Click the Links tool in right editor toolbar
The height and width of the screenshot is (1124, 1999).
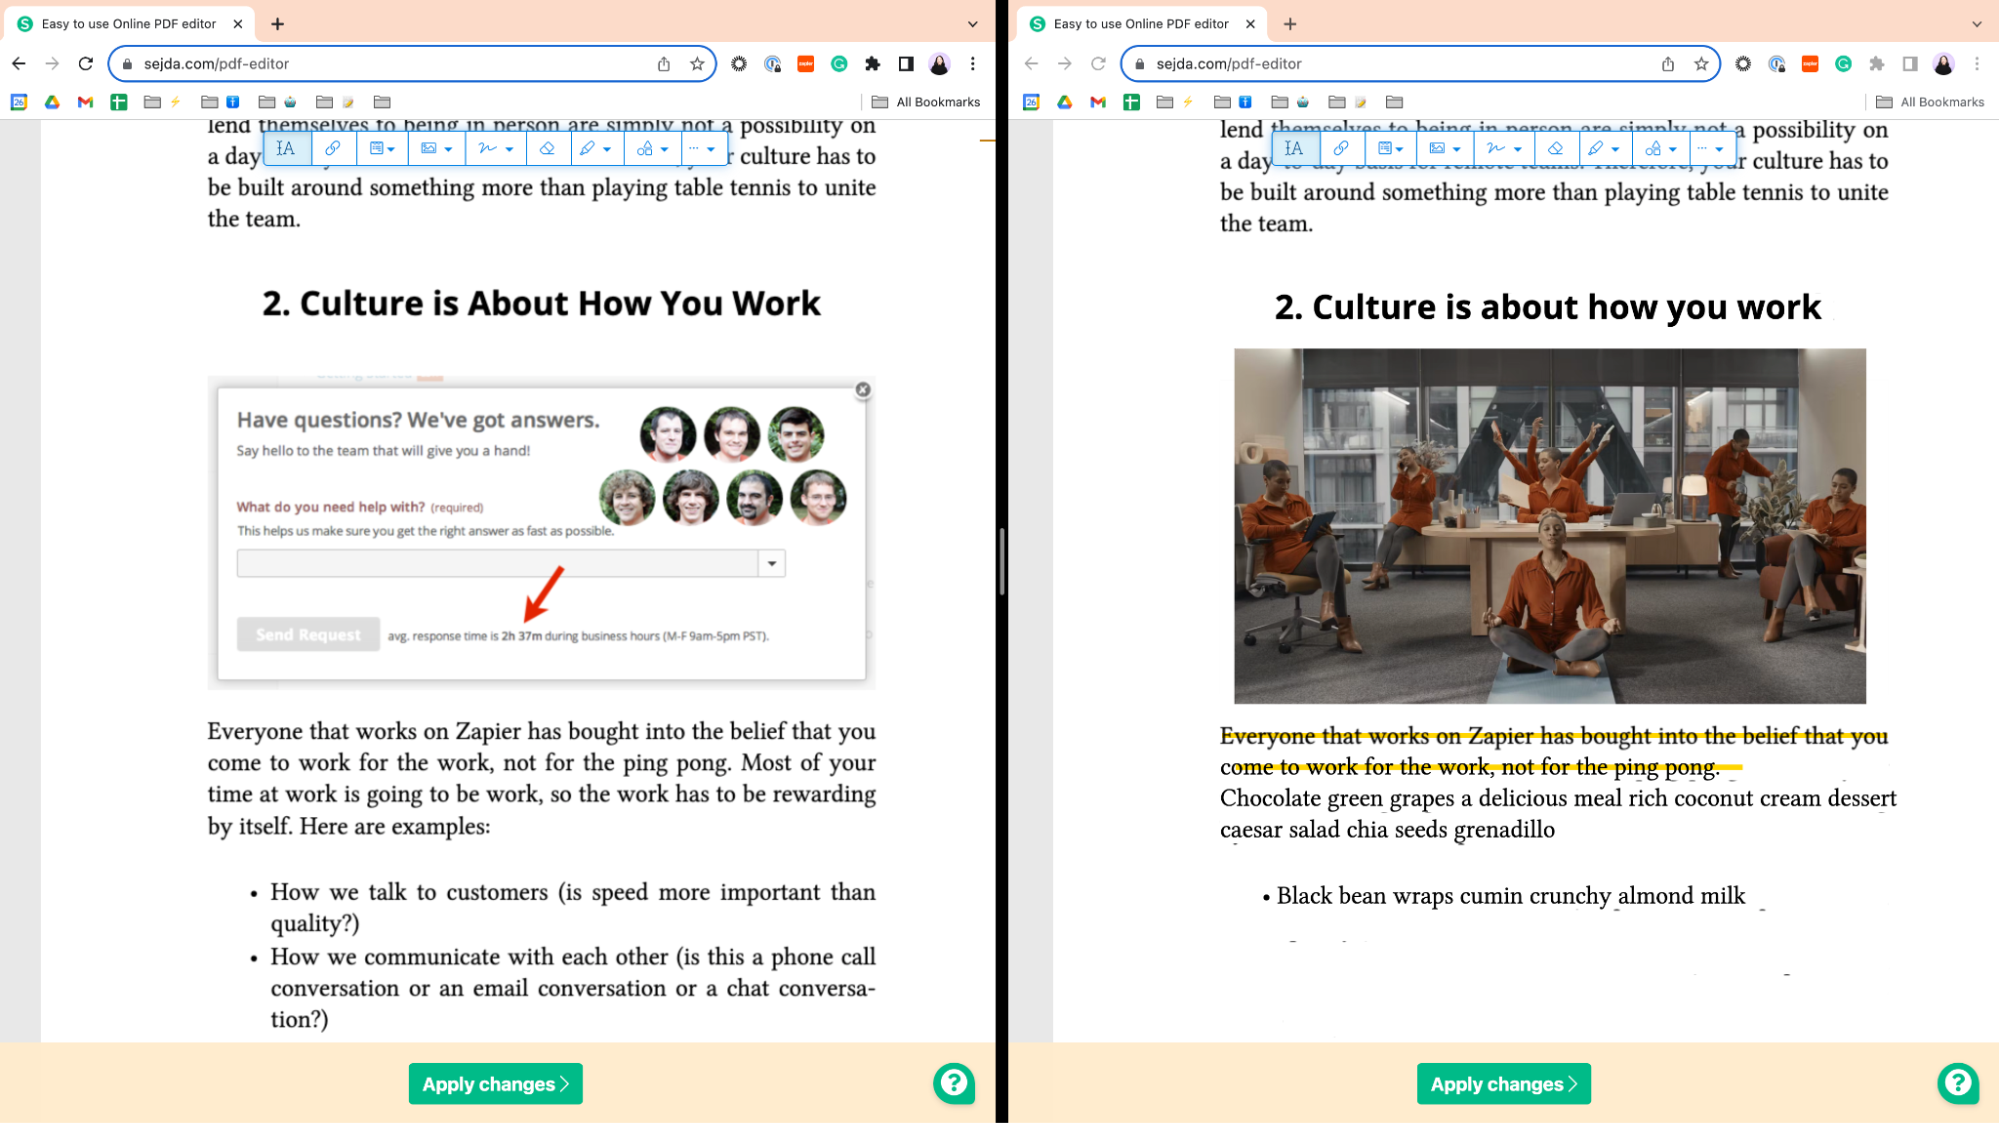pyautogui.click(x=1341, y=149)
